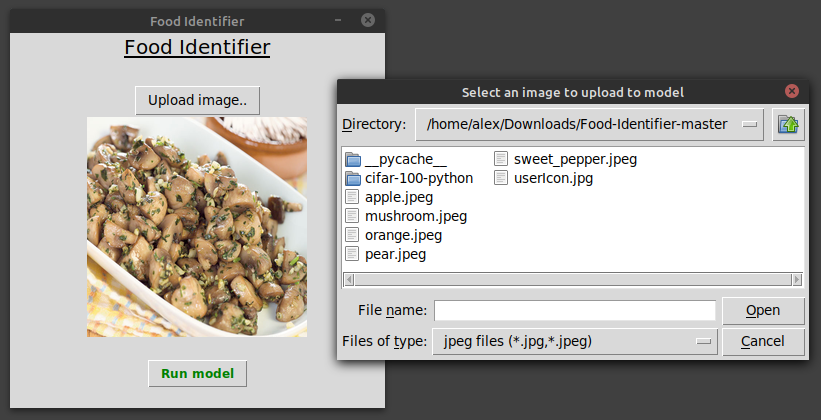Expand the Files of type dropdown
This screenshot has height=420, width=821.
575,342
